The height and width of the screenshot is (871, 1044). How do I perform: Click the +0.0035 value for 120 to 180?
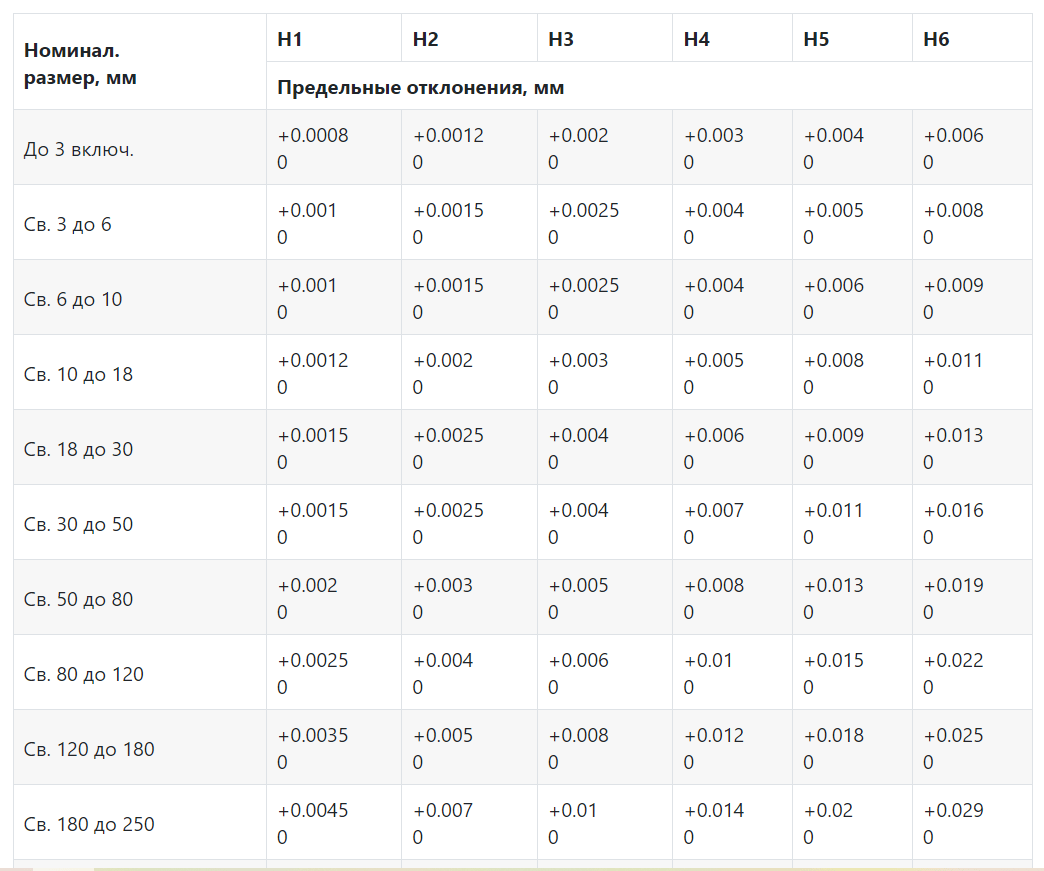(x=313, y=736)
